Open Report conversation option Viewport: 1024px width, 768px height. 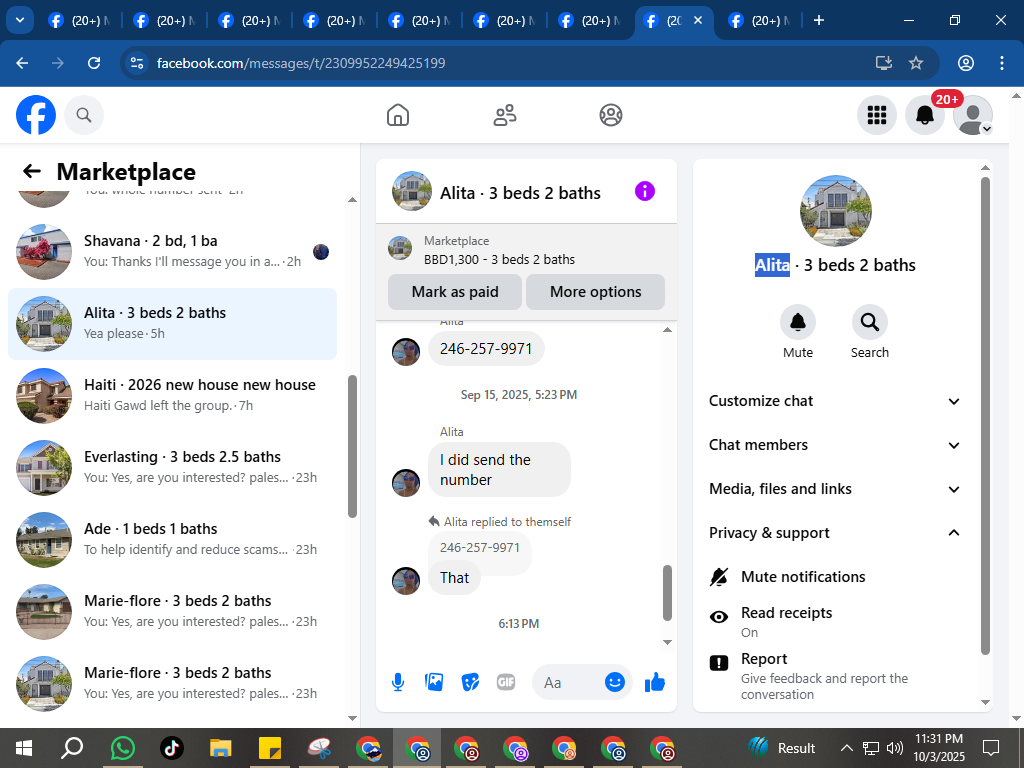coord(836,676)
